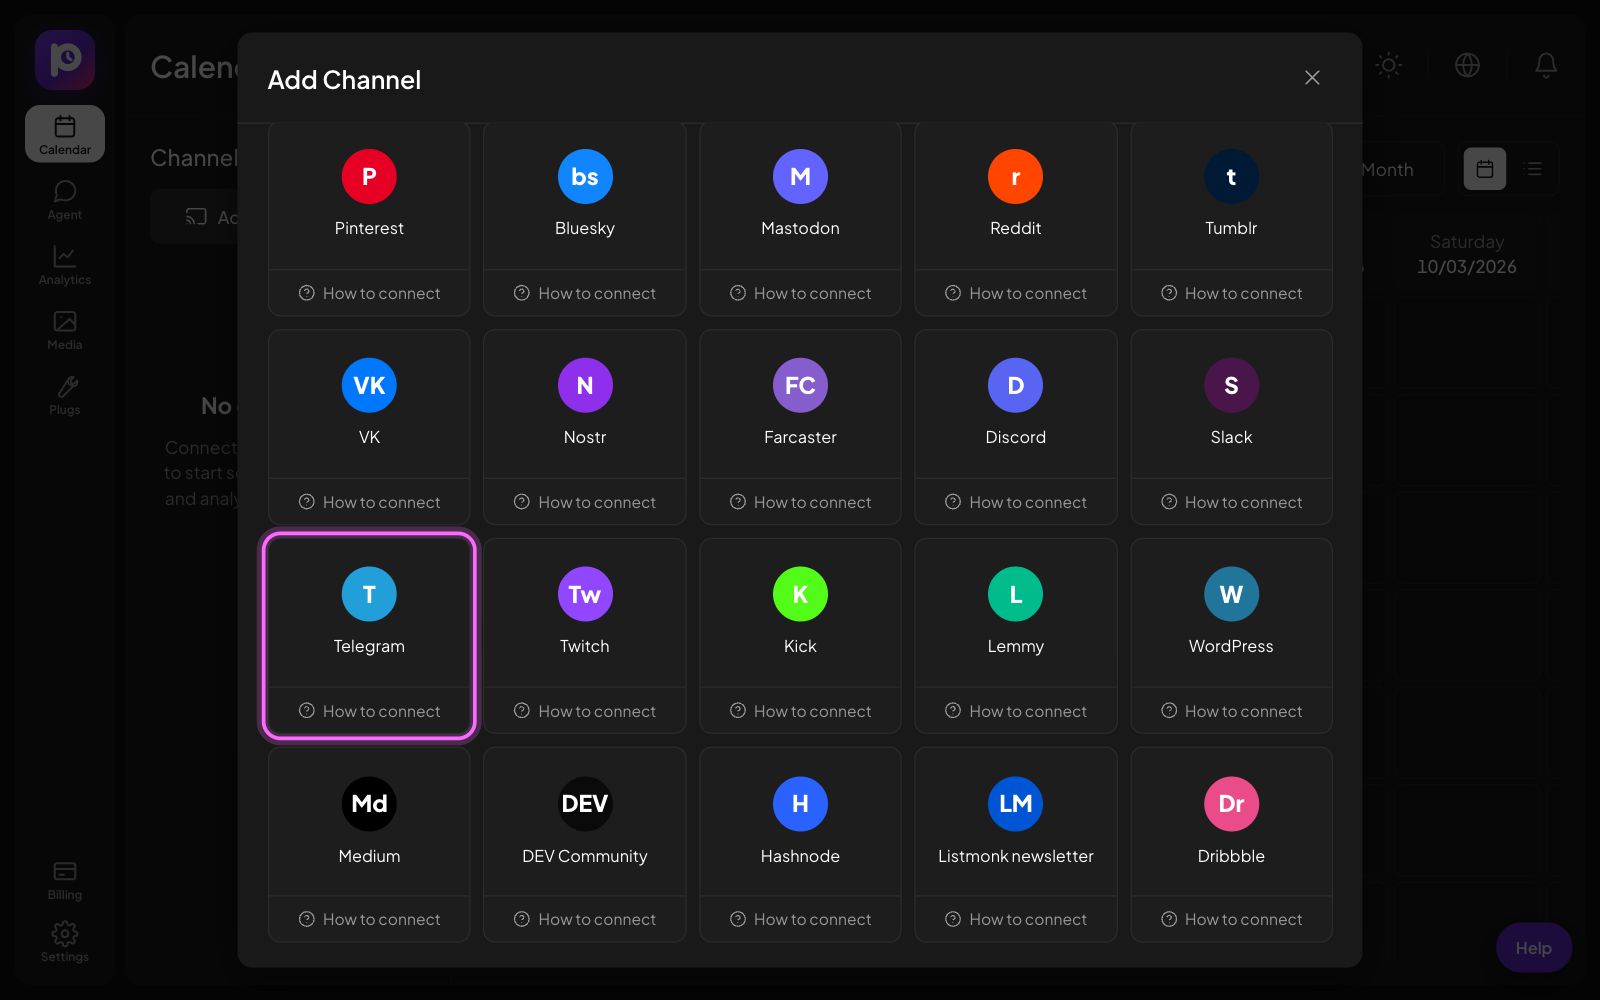The width and height of the screenshot is (1600, 1000).
Task: Open How to connect for Reddit
Action: [1016, 293]
